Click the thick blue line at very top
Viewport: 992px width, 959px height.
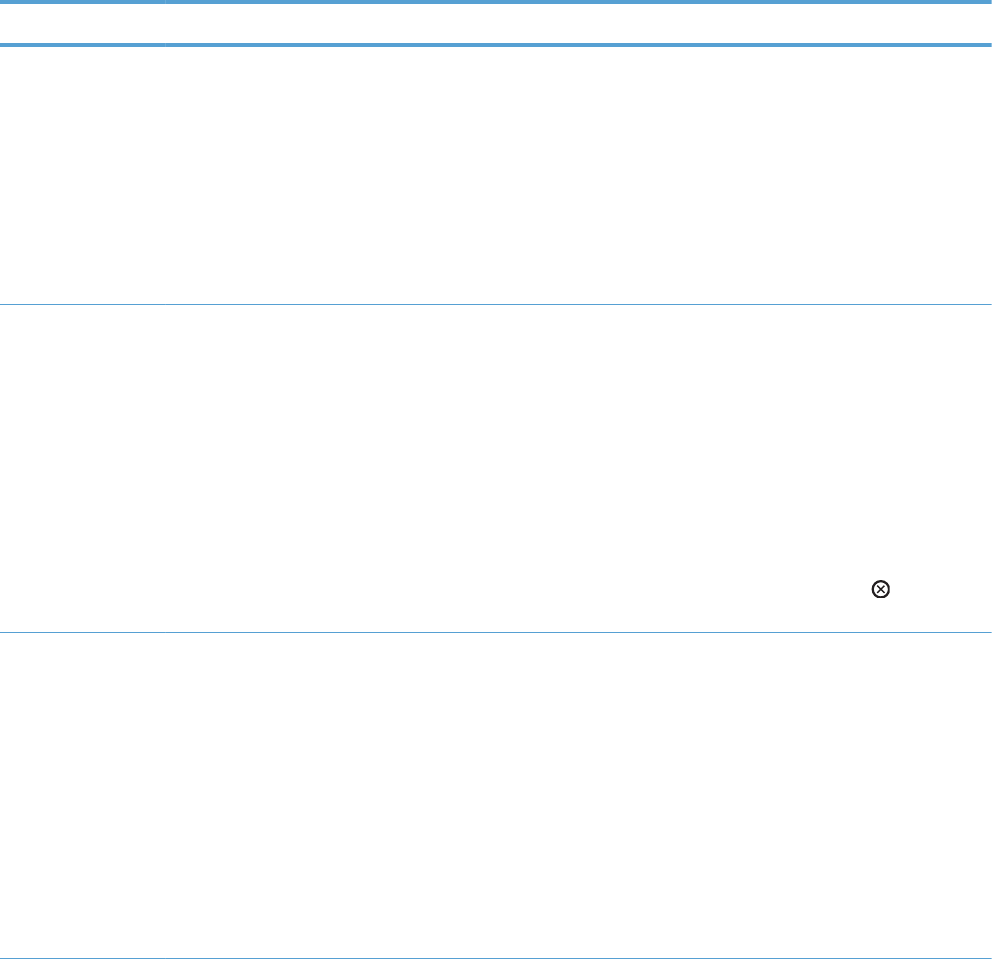[496, 2]
